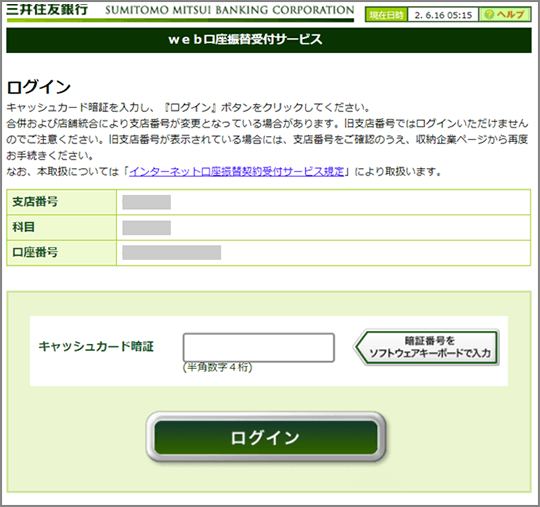Select the 支店番号 masked value
Screen dimensions: 540x507
[x=147, y=202]
